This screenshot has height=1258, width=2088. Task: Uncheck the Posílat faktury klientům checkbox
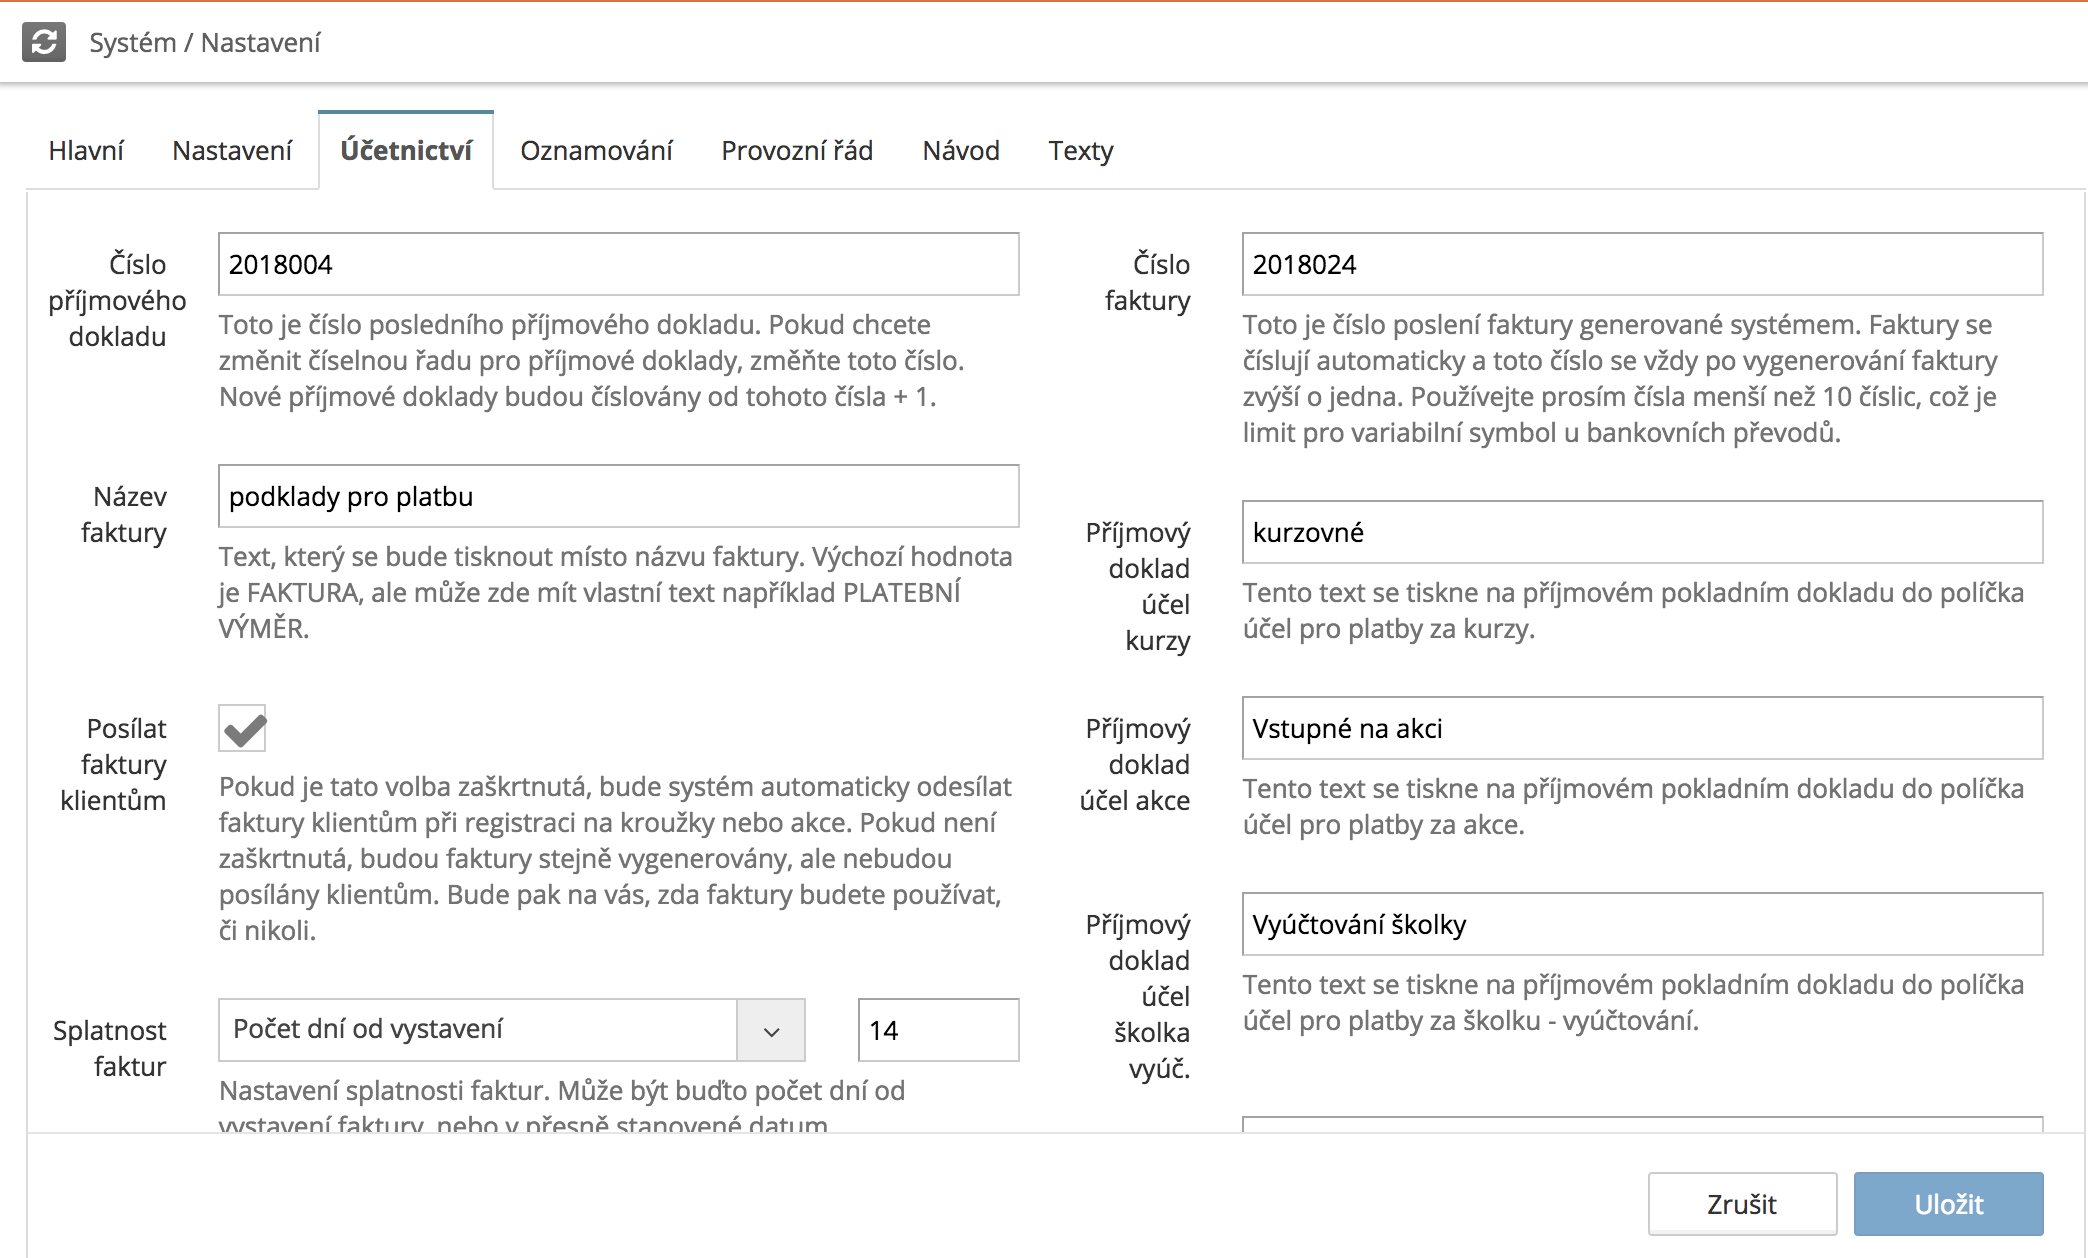tap(243, 729)
